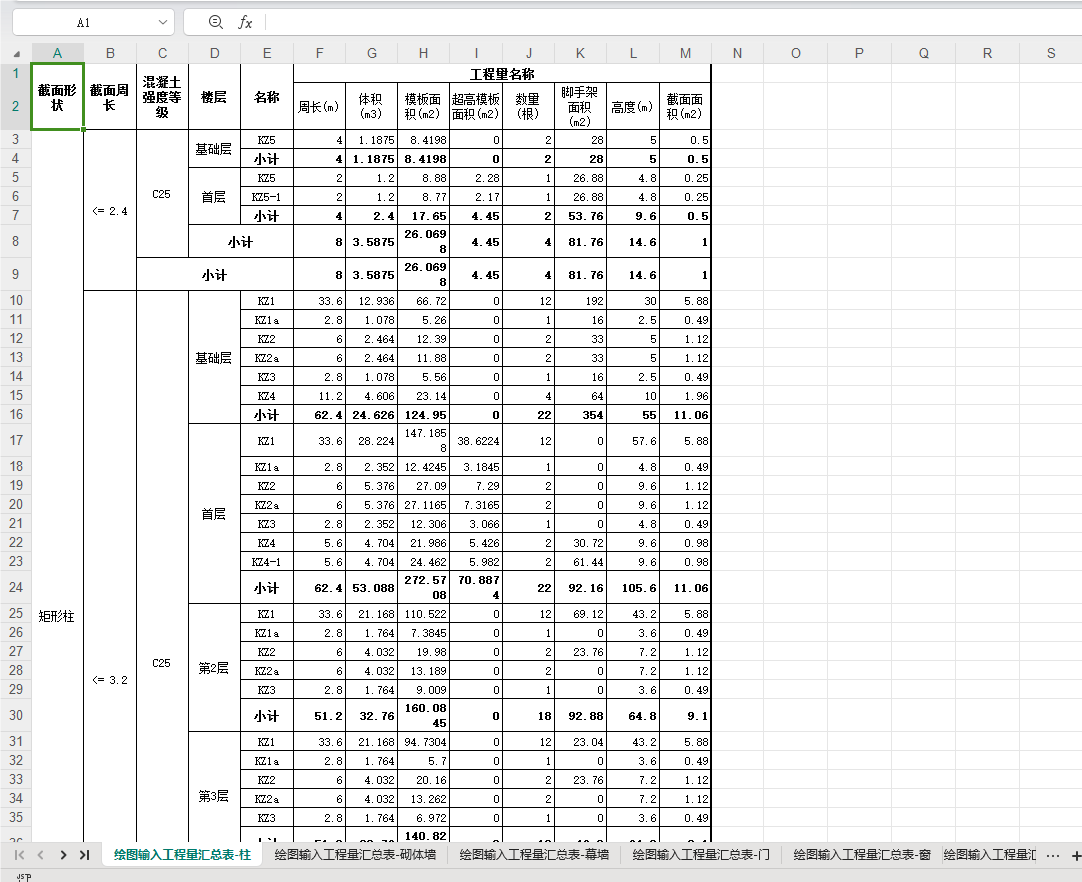1082x882 pixels.
Task: Click the select-all corner triangle of the grid
Action: pos(17,53)
